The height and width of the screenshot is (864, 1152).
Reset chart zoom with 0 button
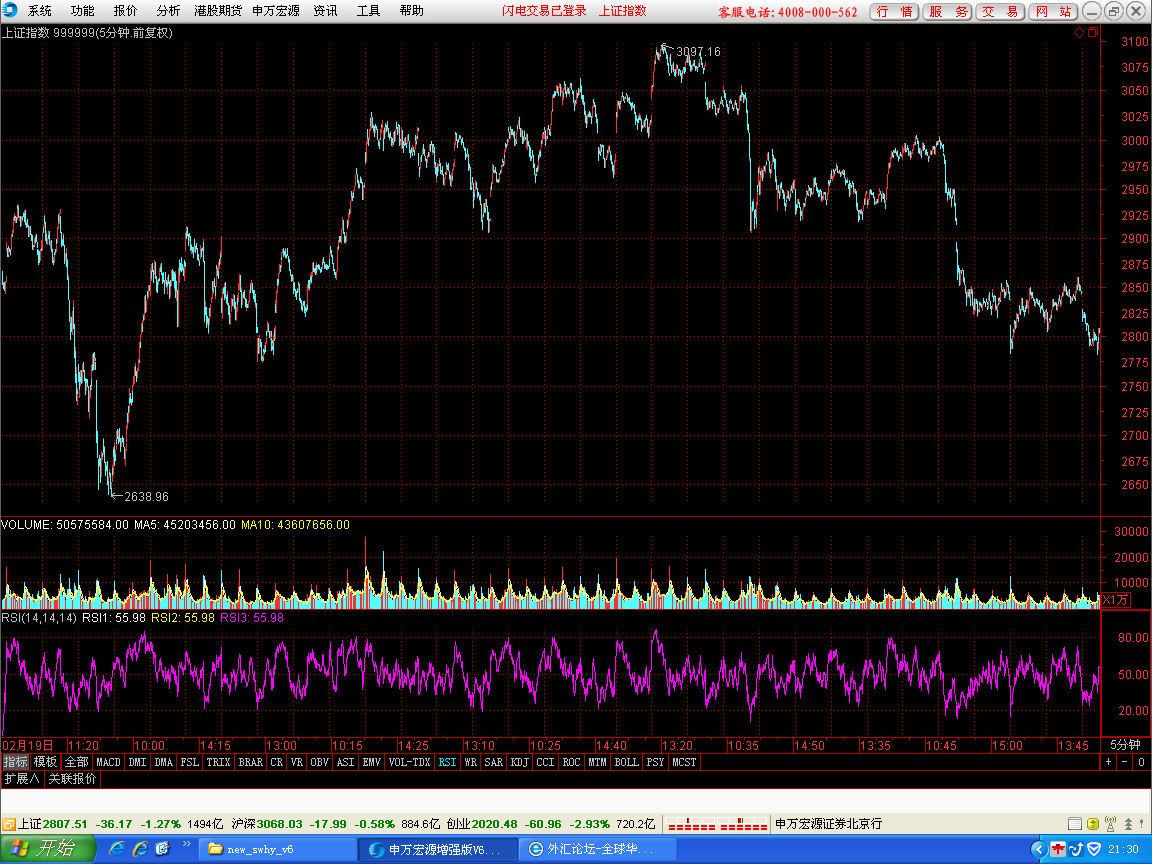[1141, 762]
